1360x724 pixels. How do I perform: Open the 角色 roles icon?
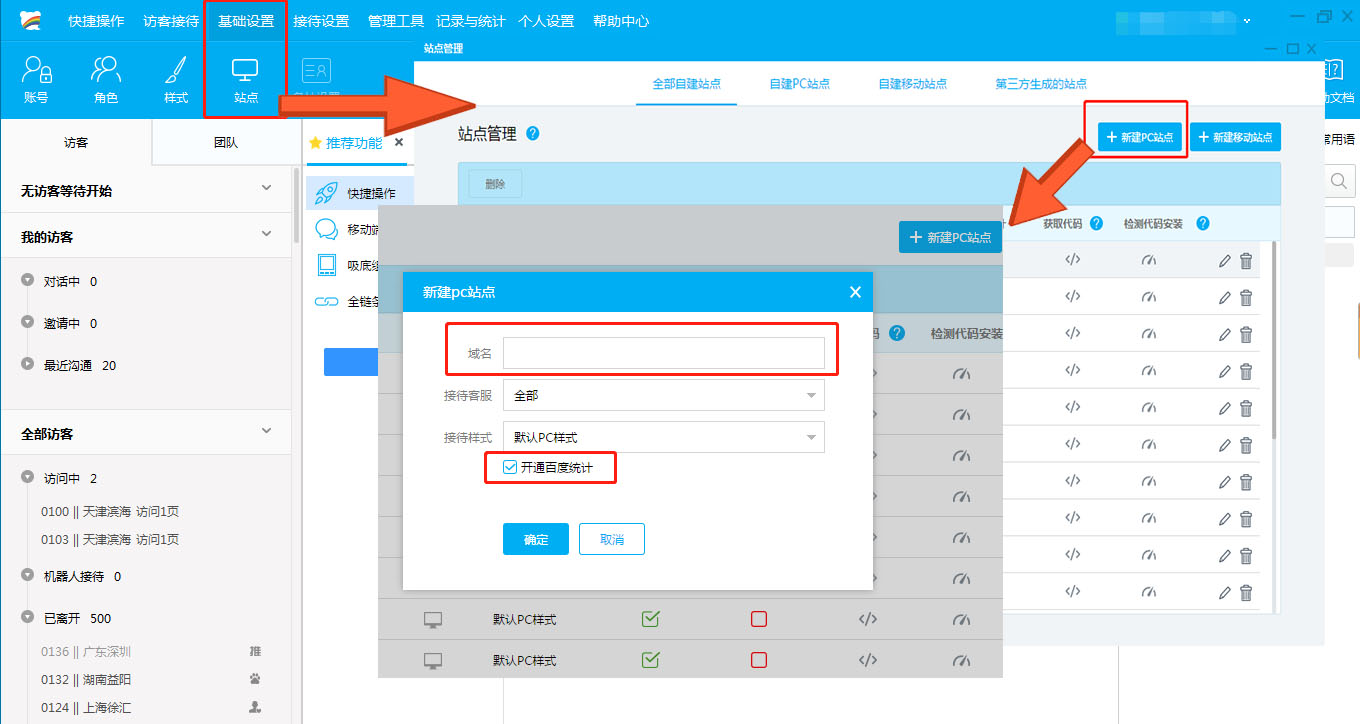[106, 71]
